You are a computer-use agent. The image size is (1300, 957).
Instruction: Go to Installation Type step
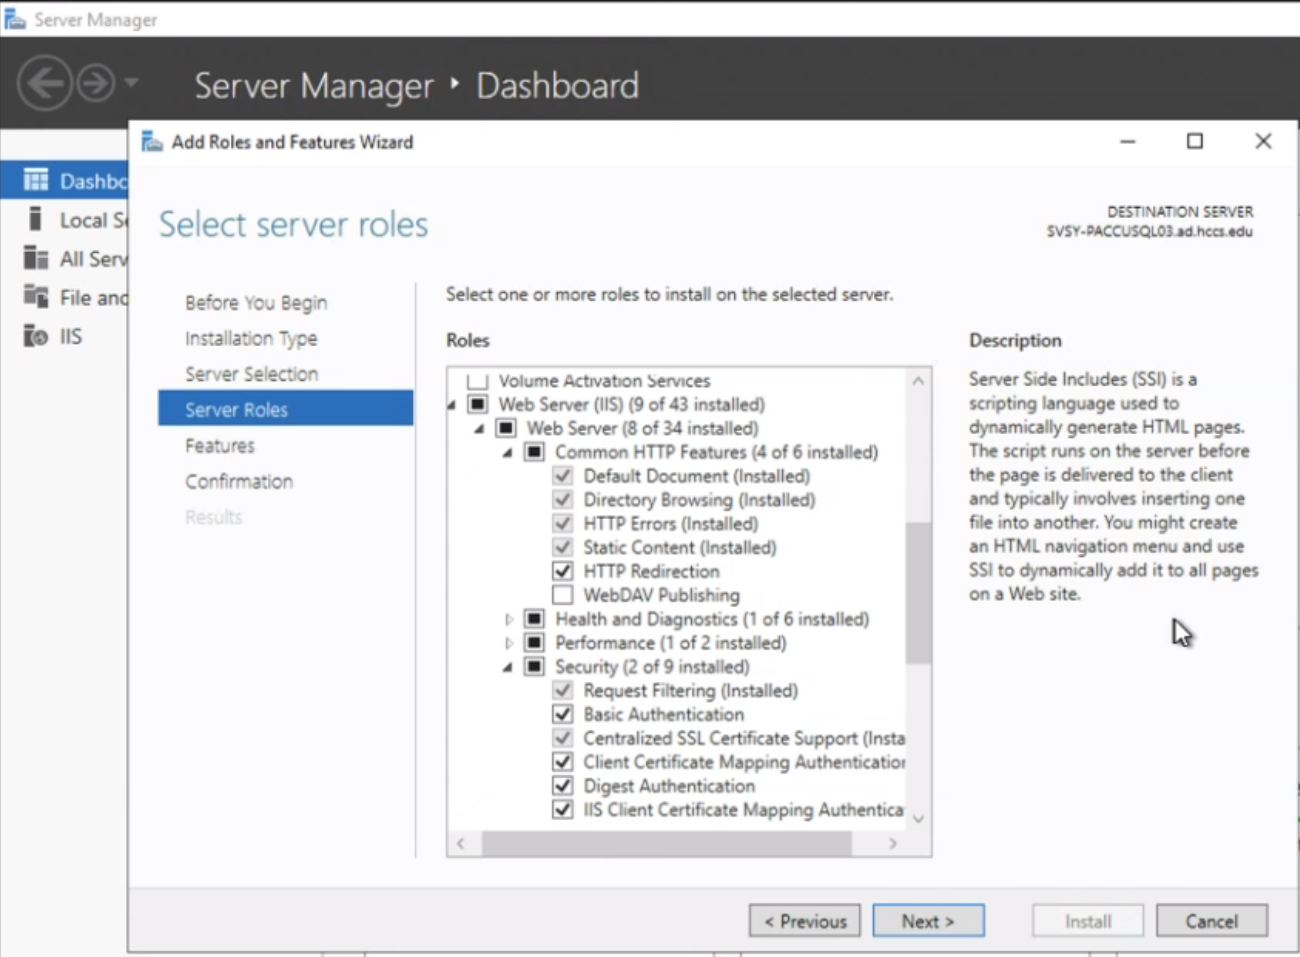coord(251,338)
